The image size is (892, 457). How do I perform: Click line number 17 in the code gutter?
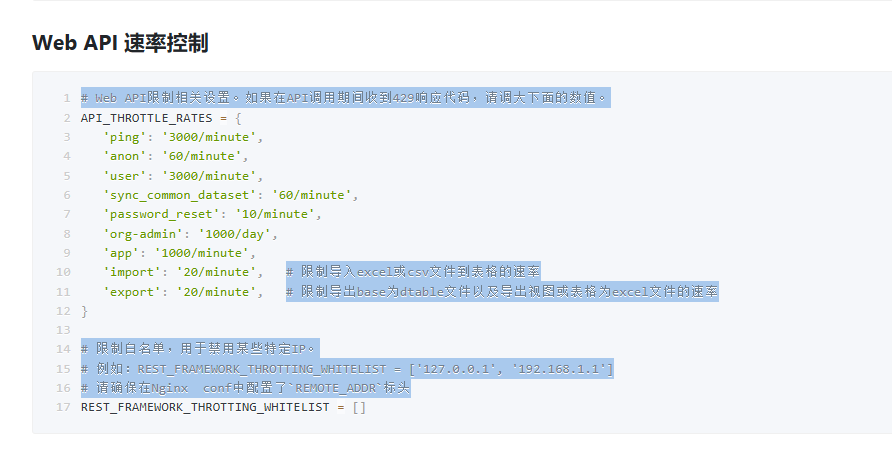click(x=63, y=407)
